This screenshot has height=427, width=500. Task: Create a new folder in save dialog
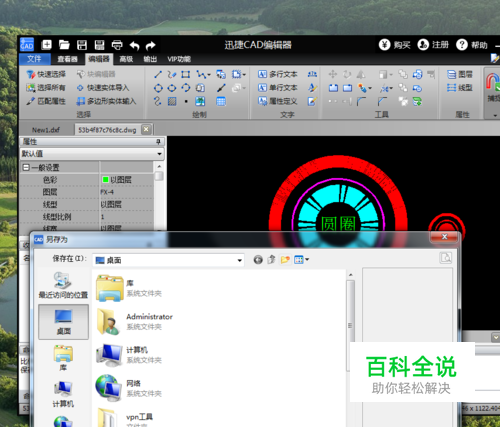point(285,259)
